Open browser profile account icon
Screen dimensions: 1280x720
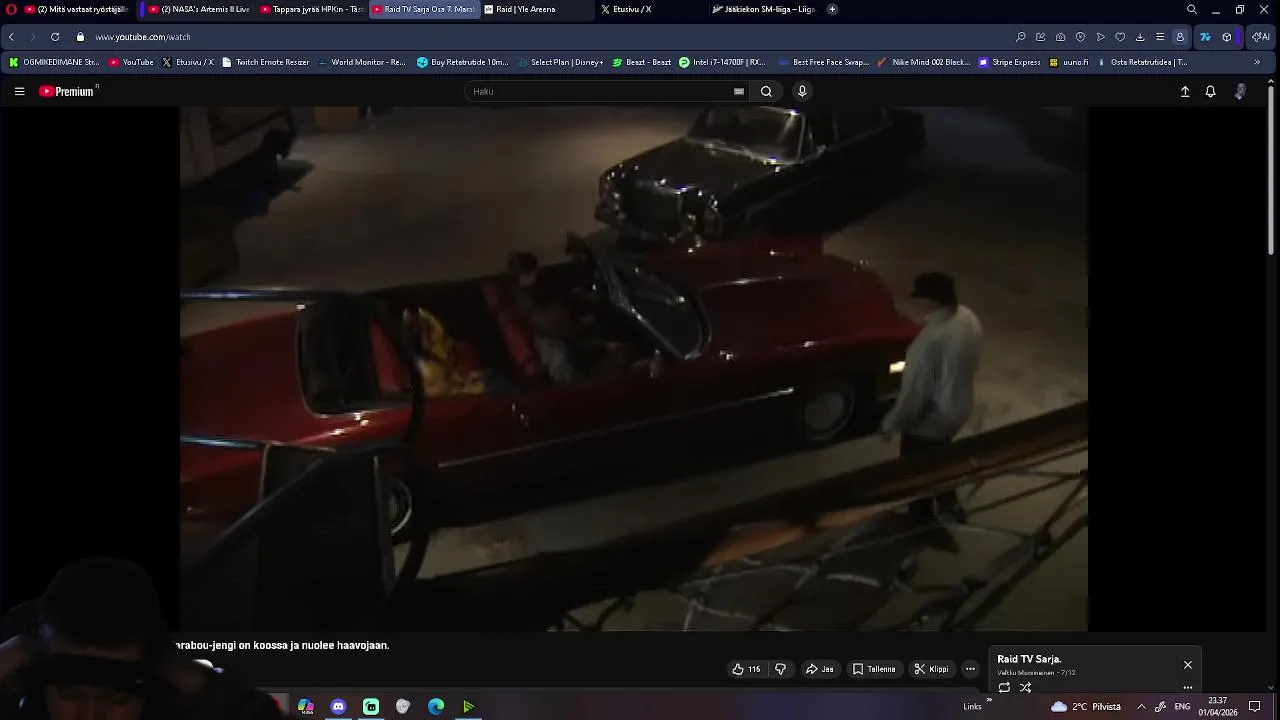[1180, 37]
